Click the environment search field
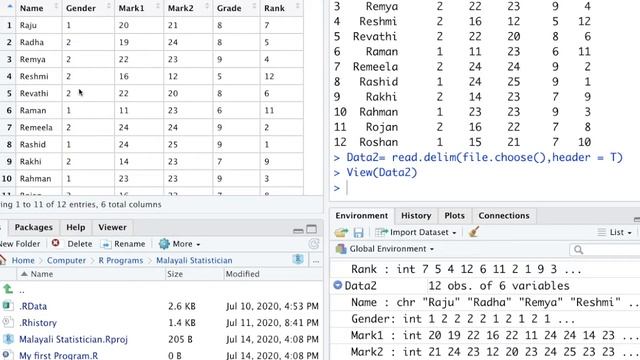The image size is (640, 360). pyautogui.click(x=605, y=249)
